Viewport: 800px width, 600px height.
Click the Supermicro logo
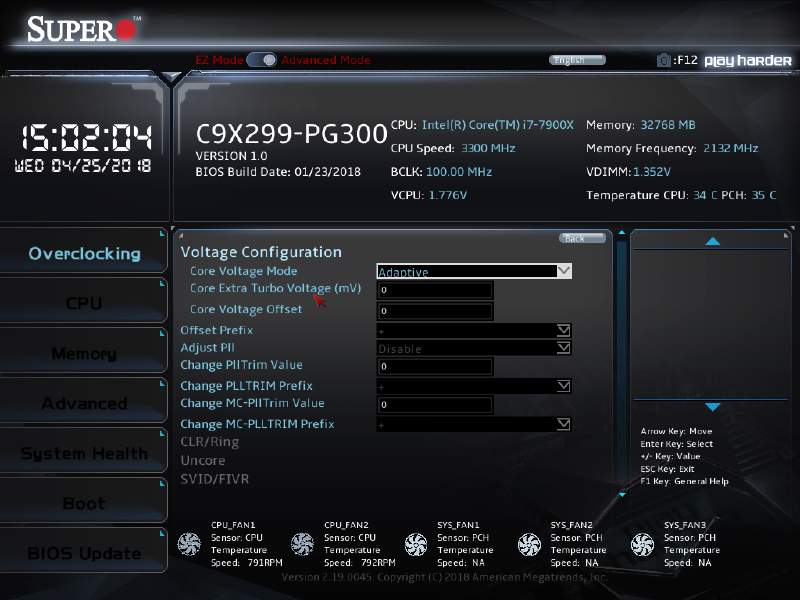pyautogui.click(x=83, y=29)
